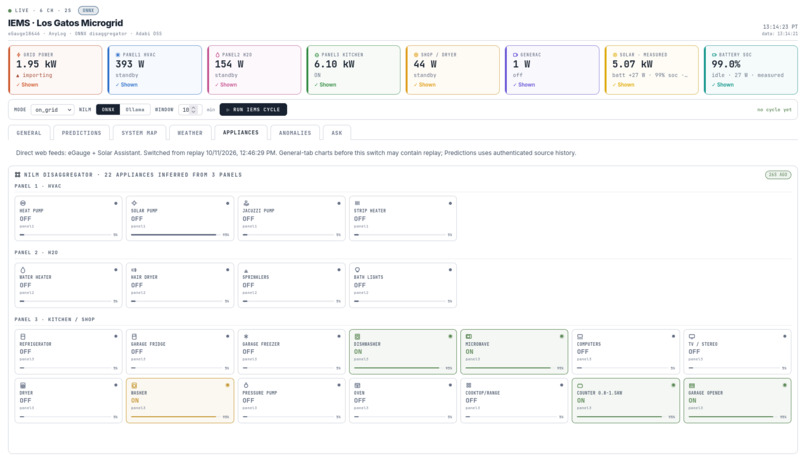Image resolution: width=806 pixels, height=460 pixels.
Task: Open the Ask tab
Action: coord(337,133)
